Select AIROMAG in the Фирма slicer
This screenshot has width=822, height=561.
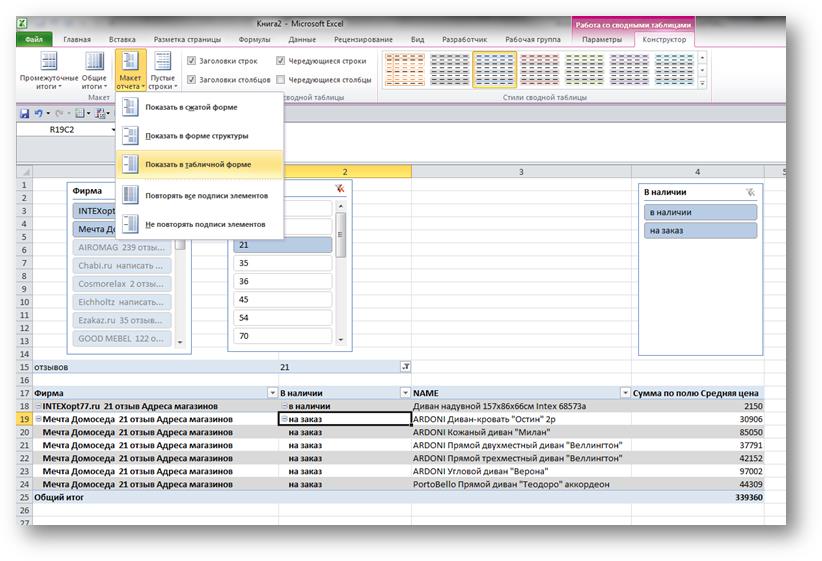click(122, 247)
